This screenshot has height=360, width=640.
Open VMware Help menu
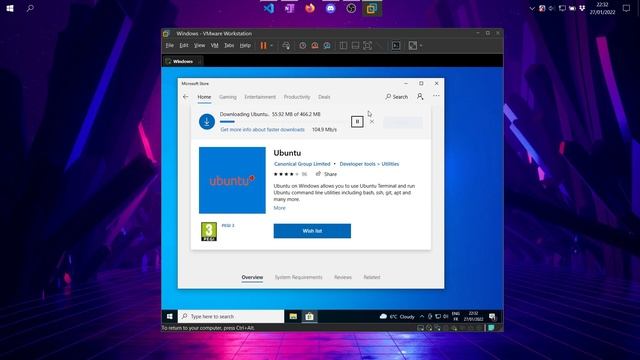(x=245, y=45)
